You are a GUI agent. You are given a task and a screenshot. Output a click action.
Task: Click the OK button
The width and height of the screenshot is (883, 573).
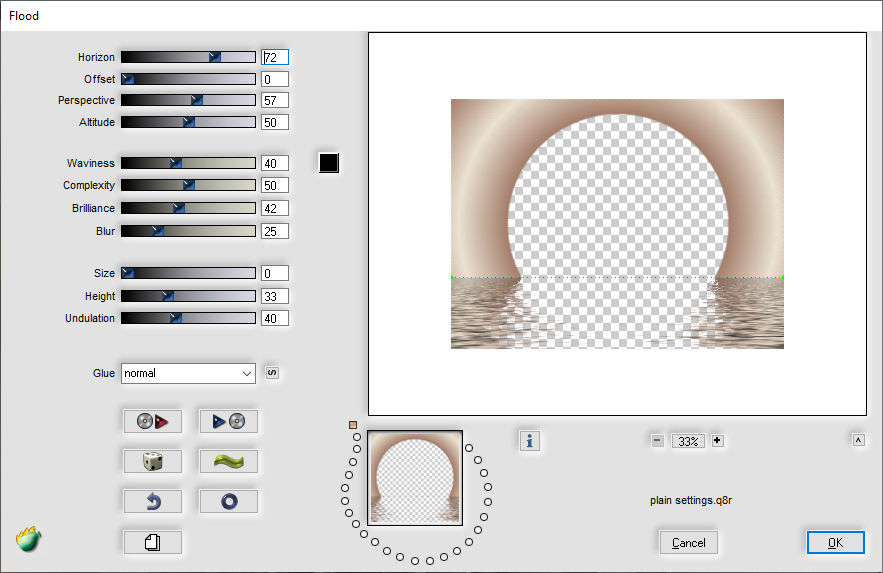pyautogui.click(x=835, y=543)
